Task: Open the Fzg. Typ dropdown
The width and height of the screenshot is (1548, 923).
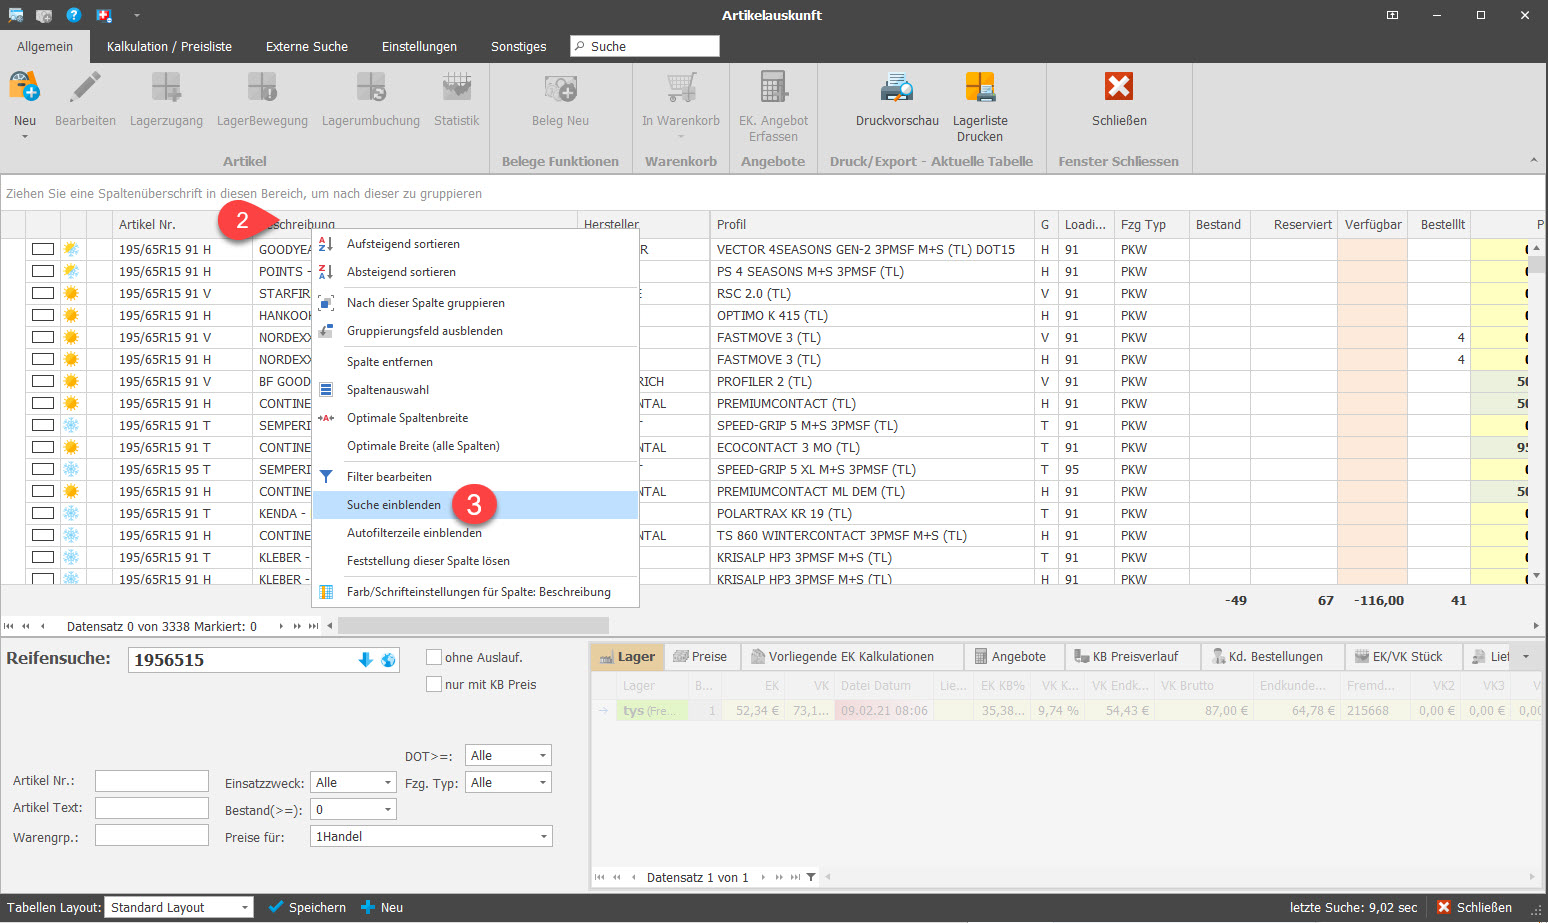Action: coord(543,782)
